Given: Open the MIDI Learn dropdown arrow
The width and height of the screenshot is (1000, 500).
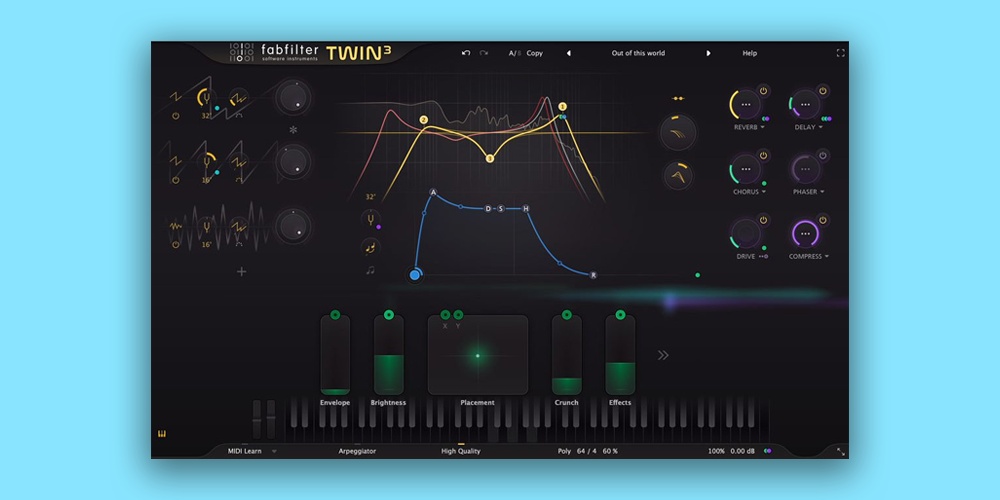Looking at the screenshot, I should click(x=274, y=451).
